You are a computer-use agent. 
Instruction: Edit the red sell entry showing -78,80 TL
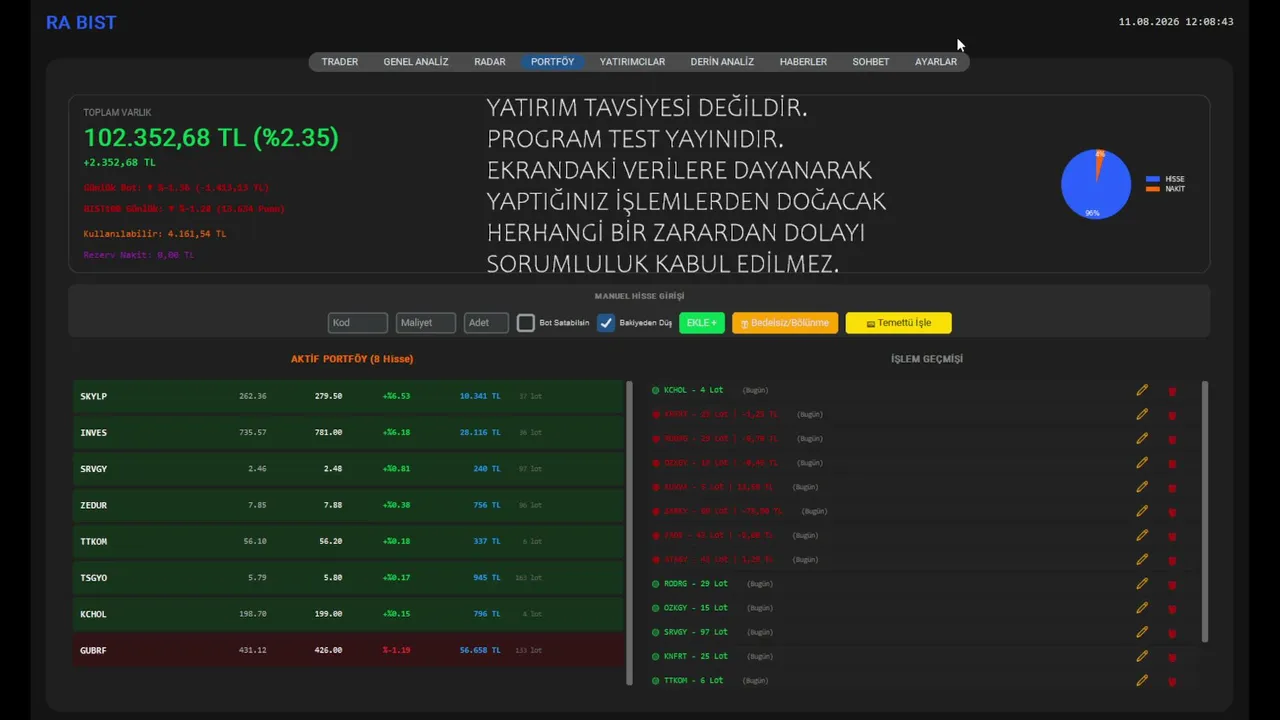(1142, 511)
